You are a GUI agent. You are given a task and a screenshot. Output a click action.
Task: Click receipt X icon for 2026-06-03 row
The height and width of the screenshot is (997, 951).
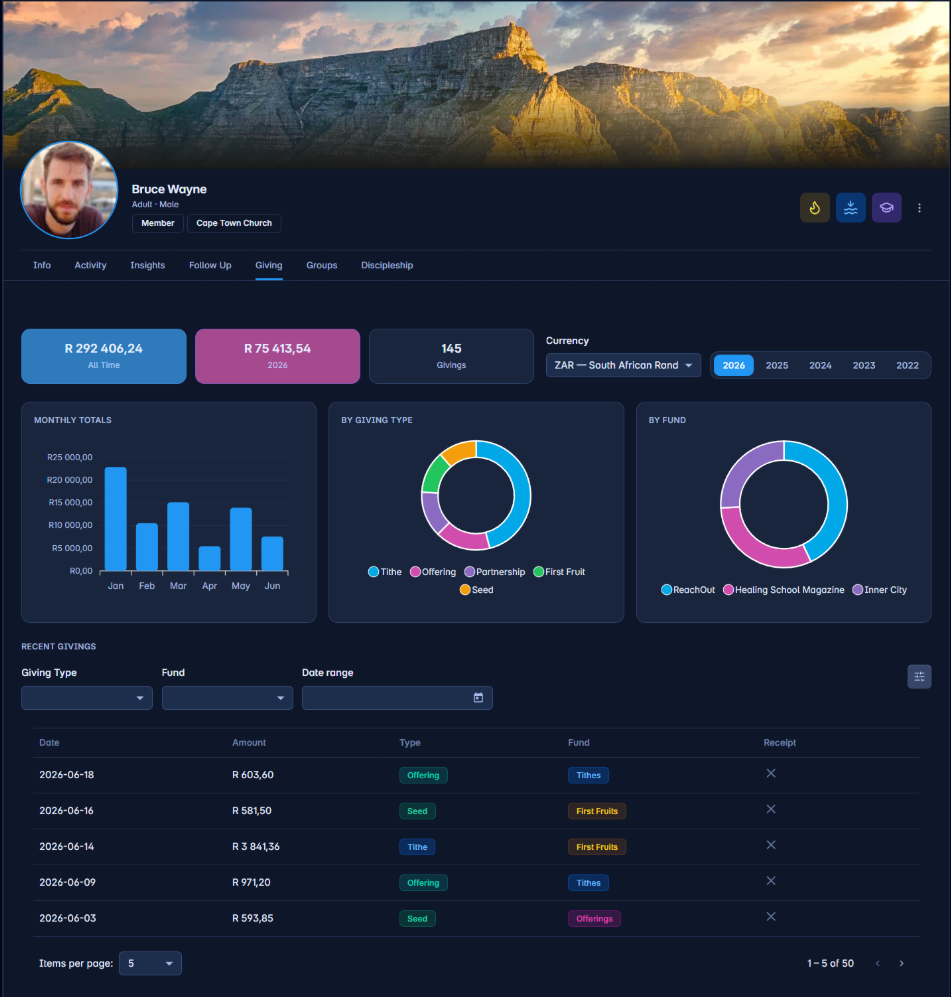771,916
